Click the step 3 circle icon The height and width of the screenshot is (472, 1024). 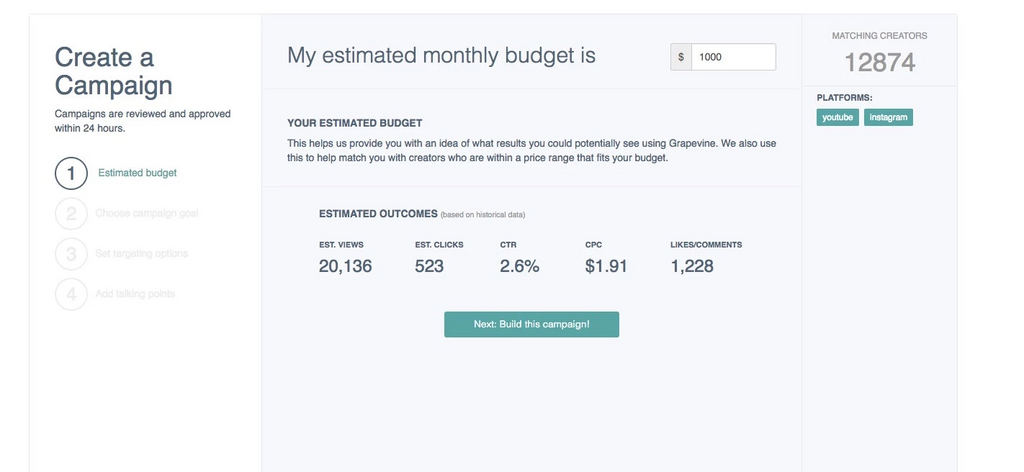coord(71,254)
